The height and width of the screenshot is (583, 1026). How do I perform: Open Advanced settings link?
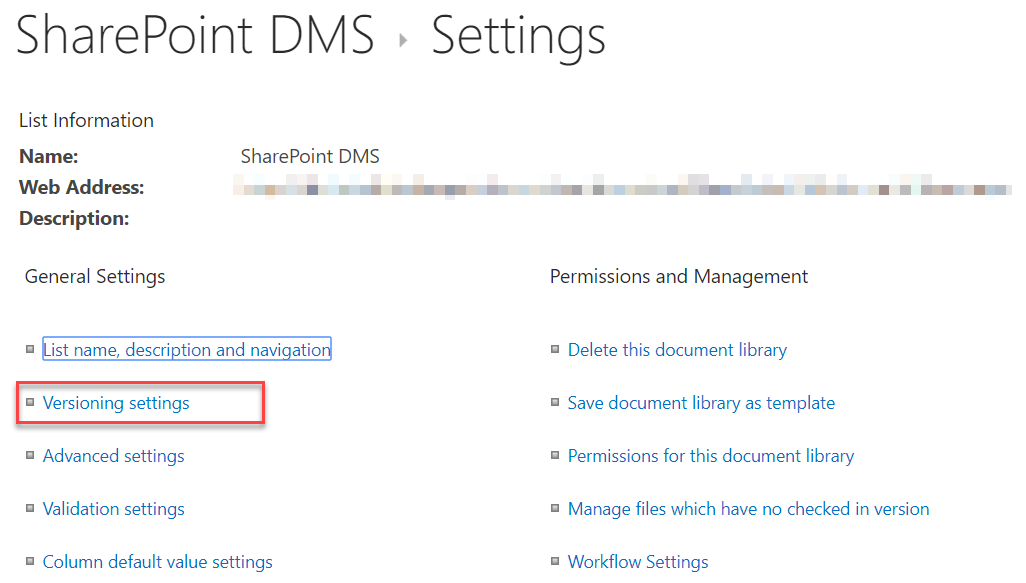tap(113, 456)
